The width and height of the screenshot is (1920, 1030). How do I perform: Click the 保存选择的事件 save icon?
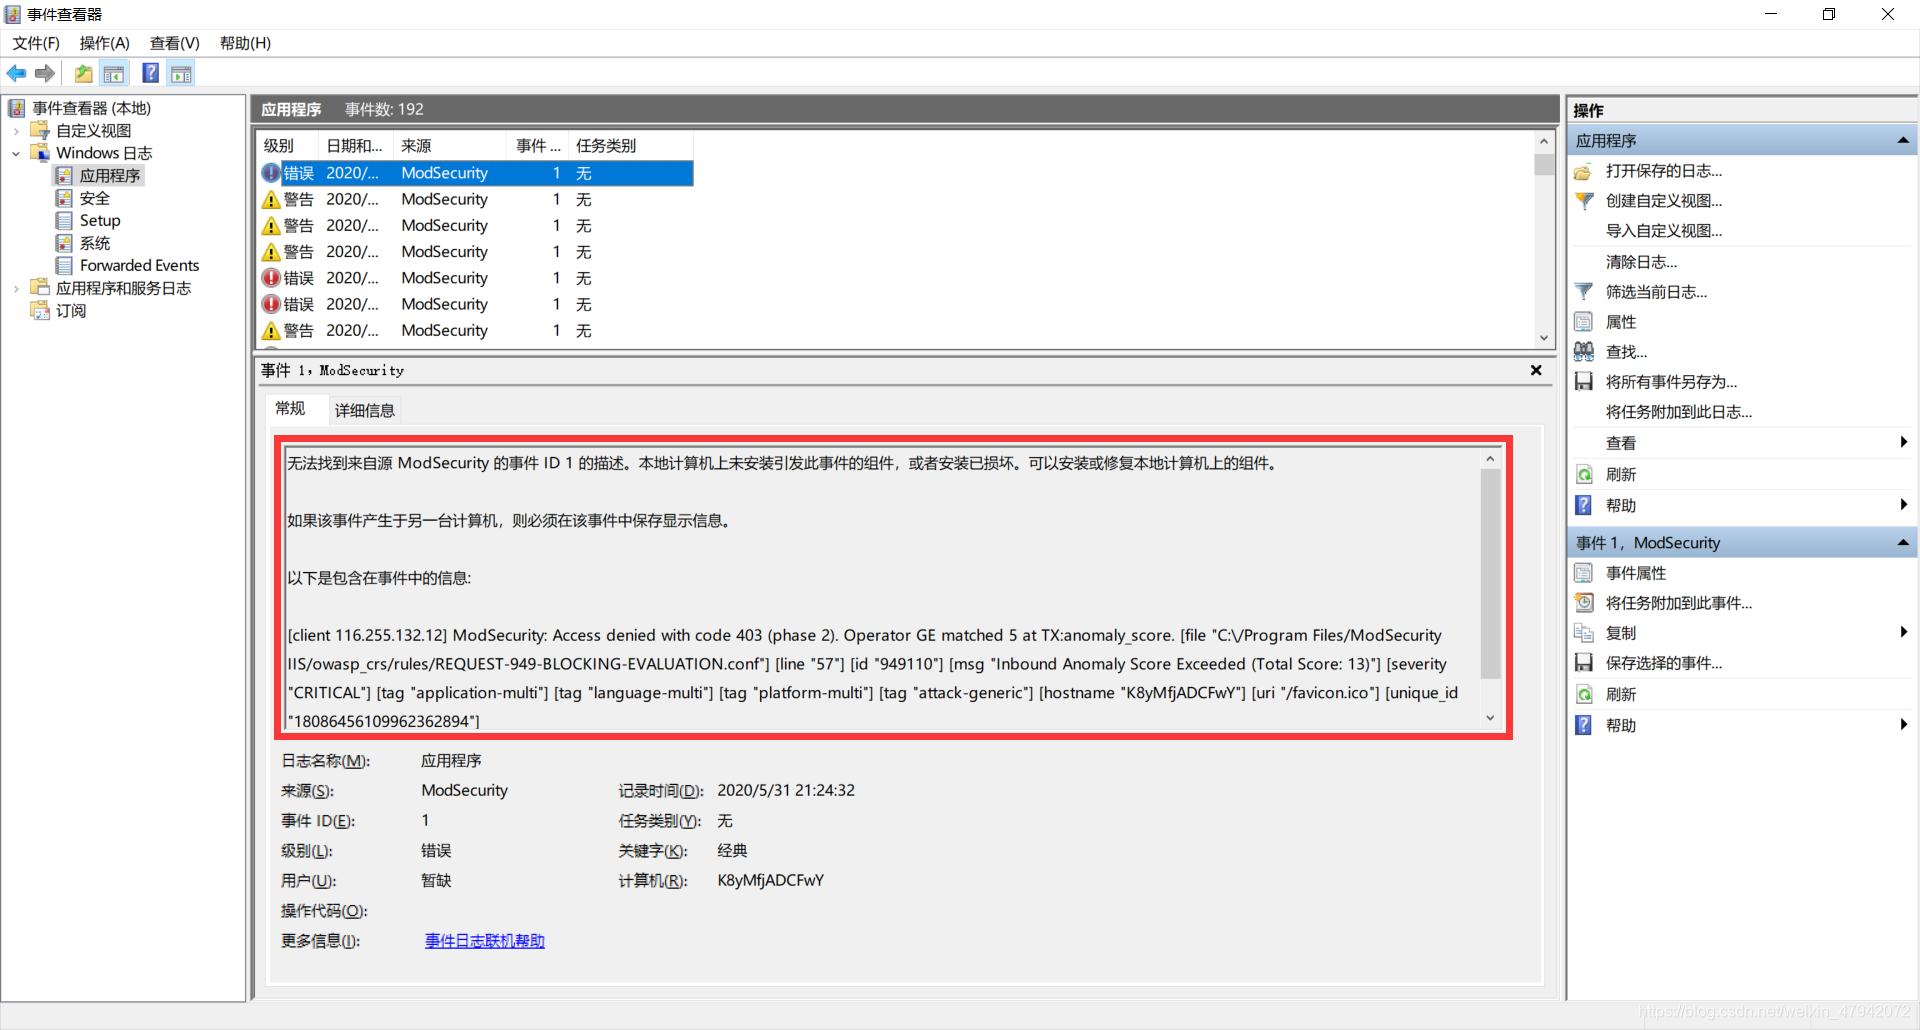tap(1584, 663)
